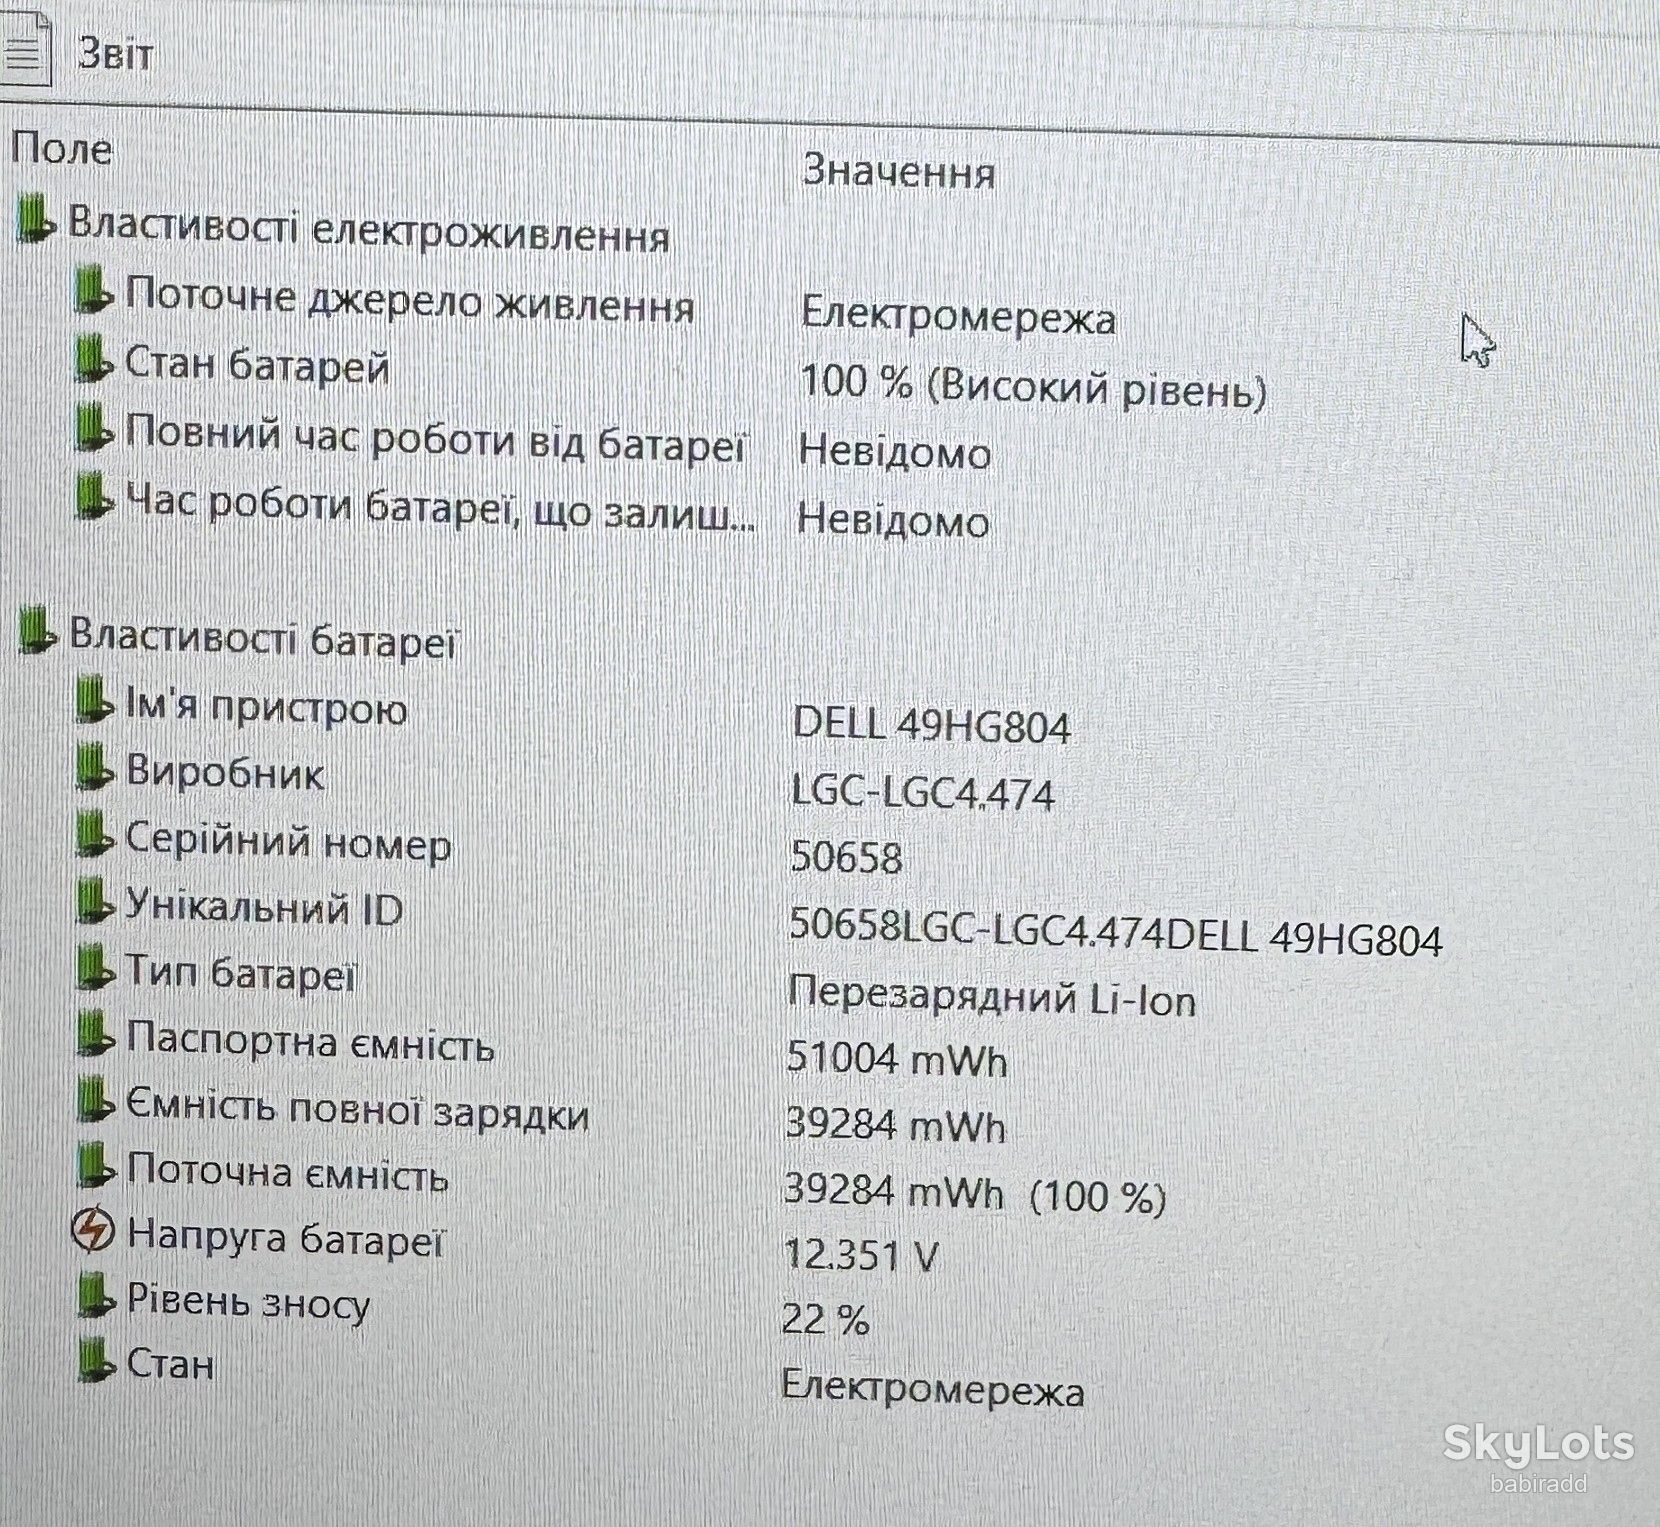This screenshot has width=1660, height=1527.
Task: Click the lightning icon beside Напруга батареї
Action: [x=94, y=1230]
